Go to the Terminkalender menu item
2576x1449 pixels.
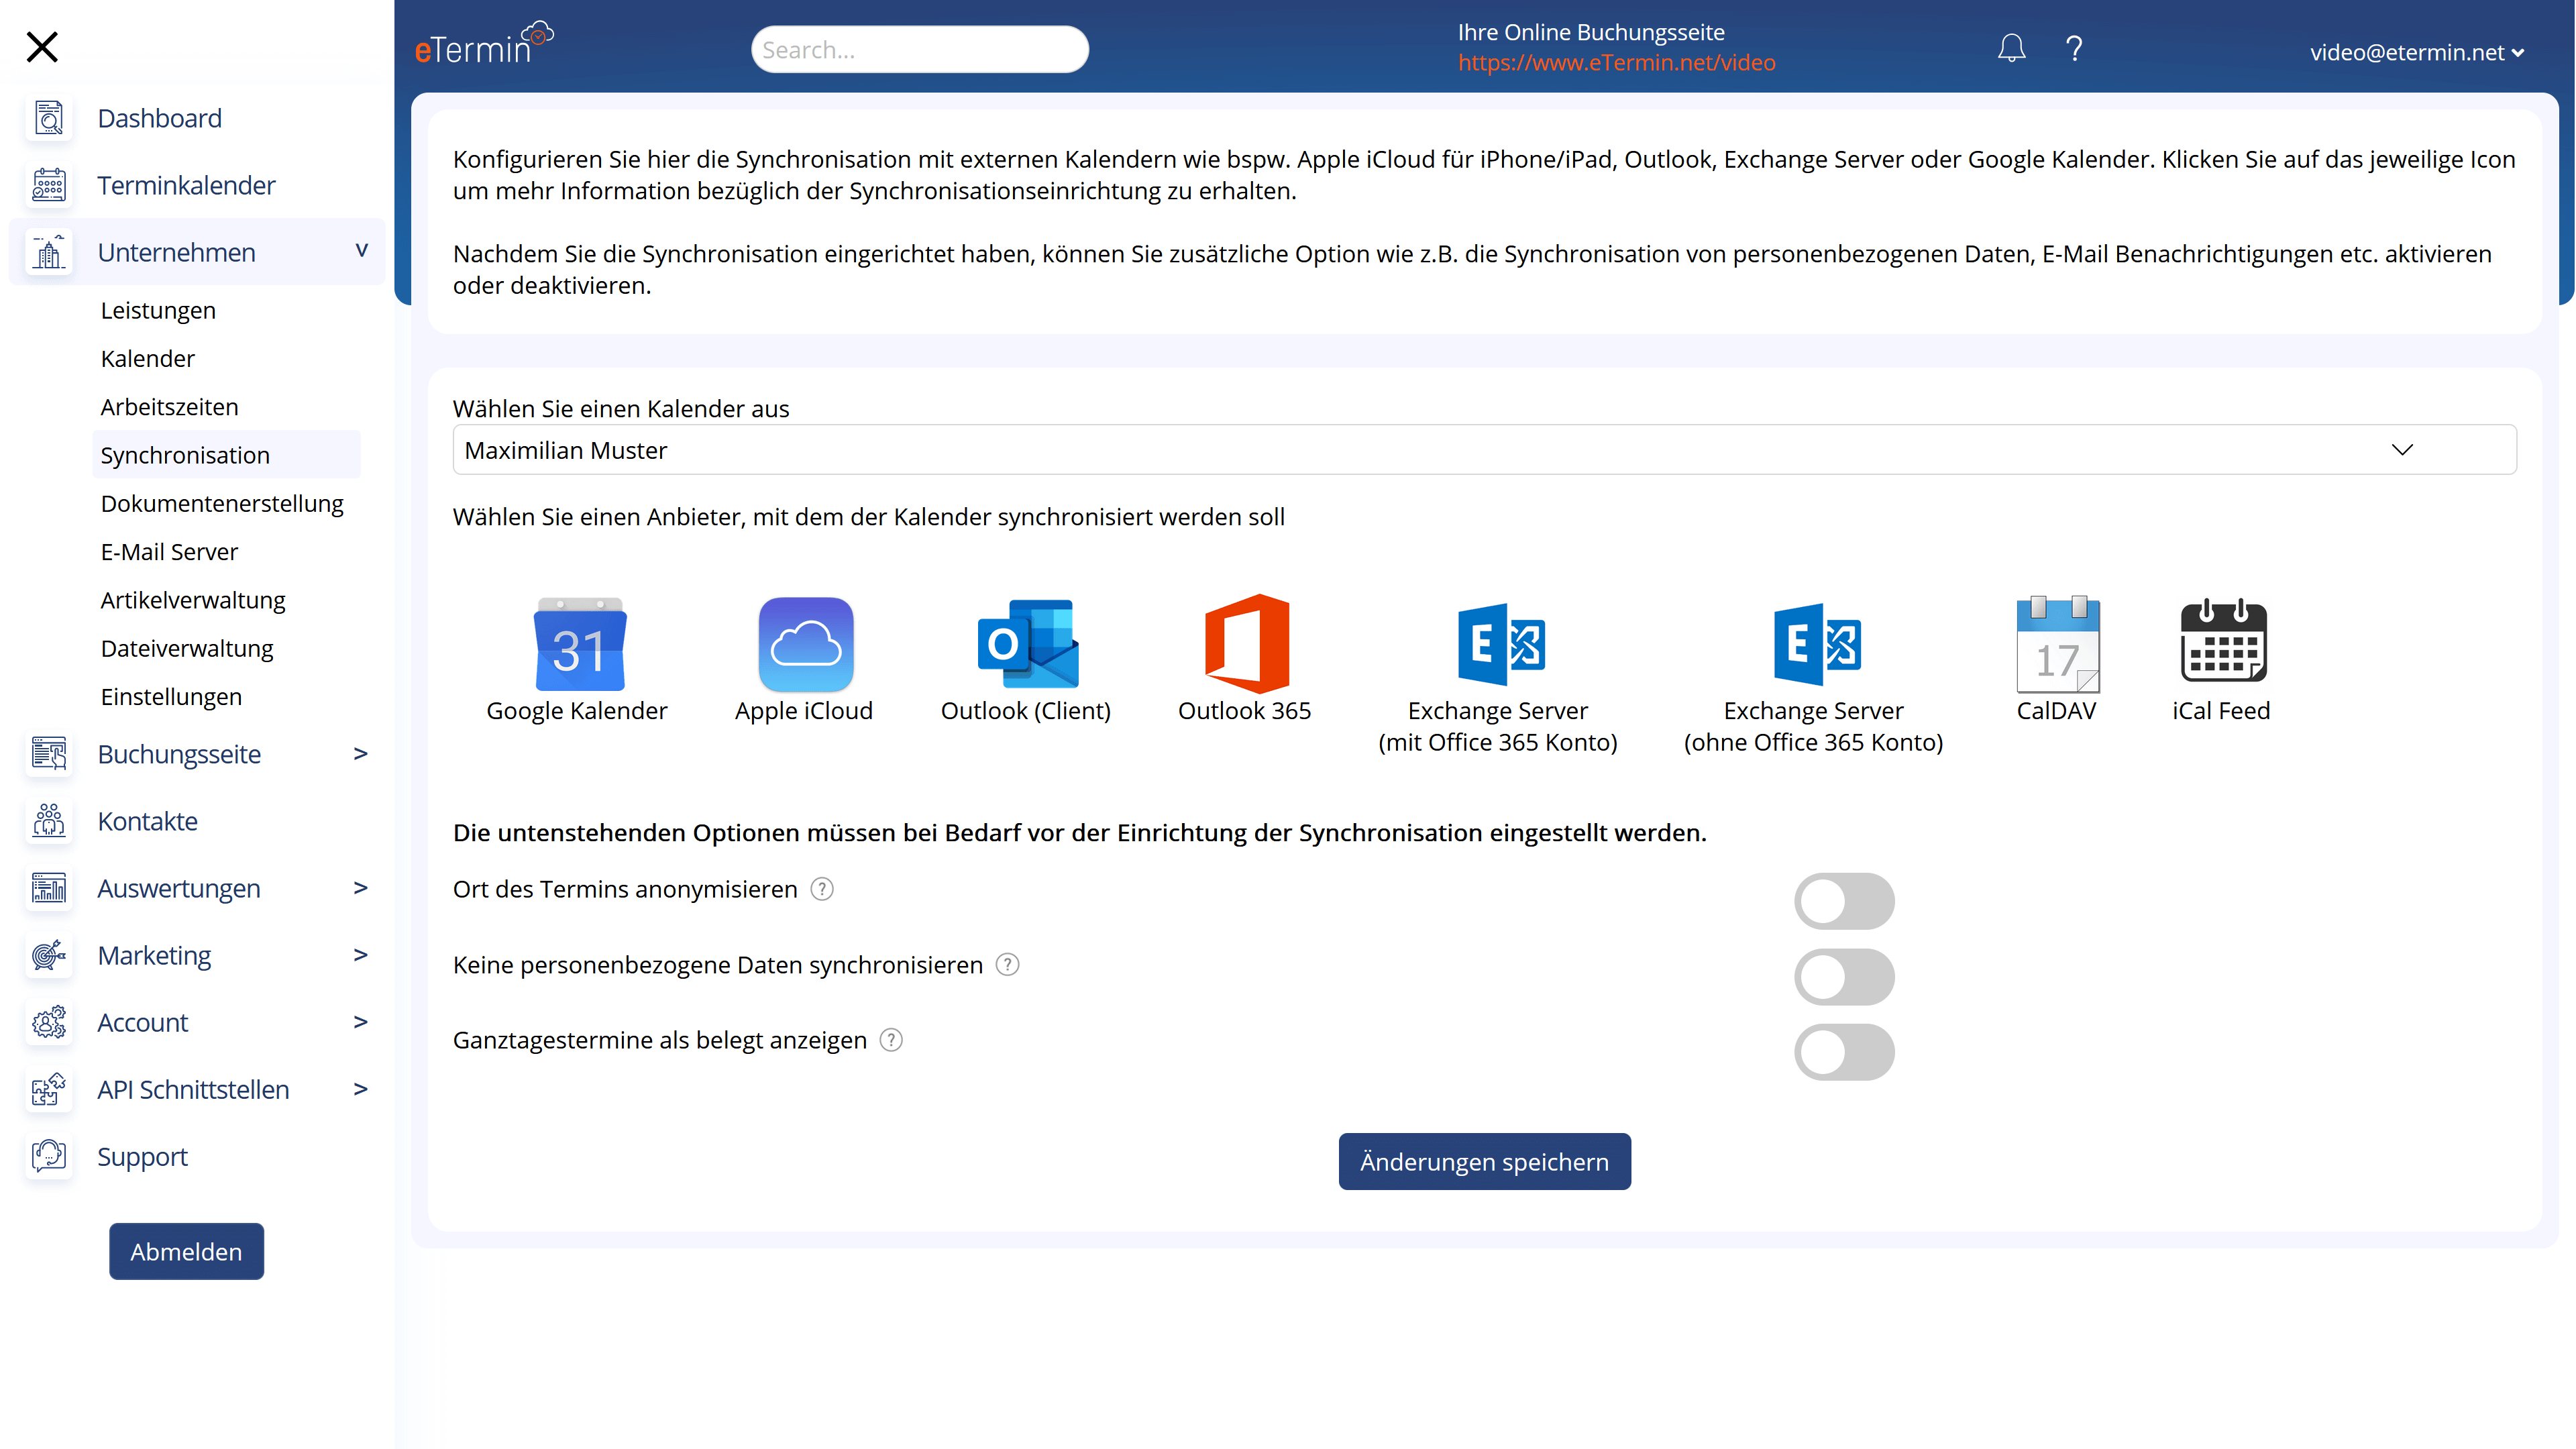(x=186, y=185)
